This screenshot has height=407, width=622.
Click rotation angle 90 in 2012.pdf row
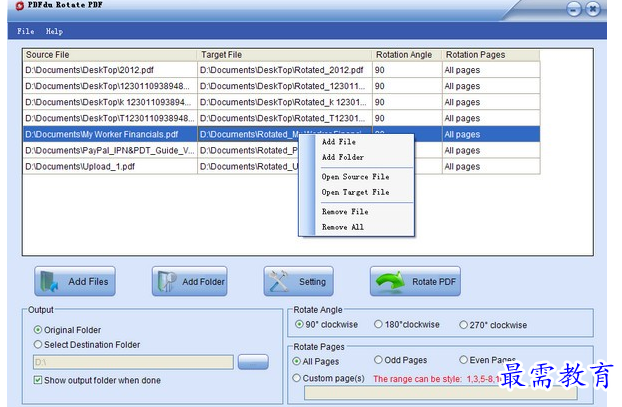coord(407,70)
